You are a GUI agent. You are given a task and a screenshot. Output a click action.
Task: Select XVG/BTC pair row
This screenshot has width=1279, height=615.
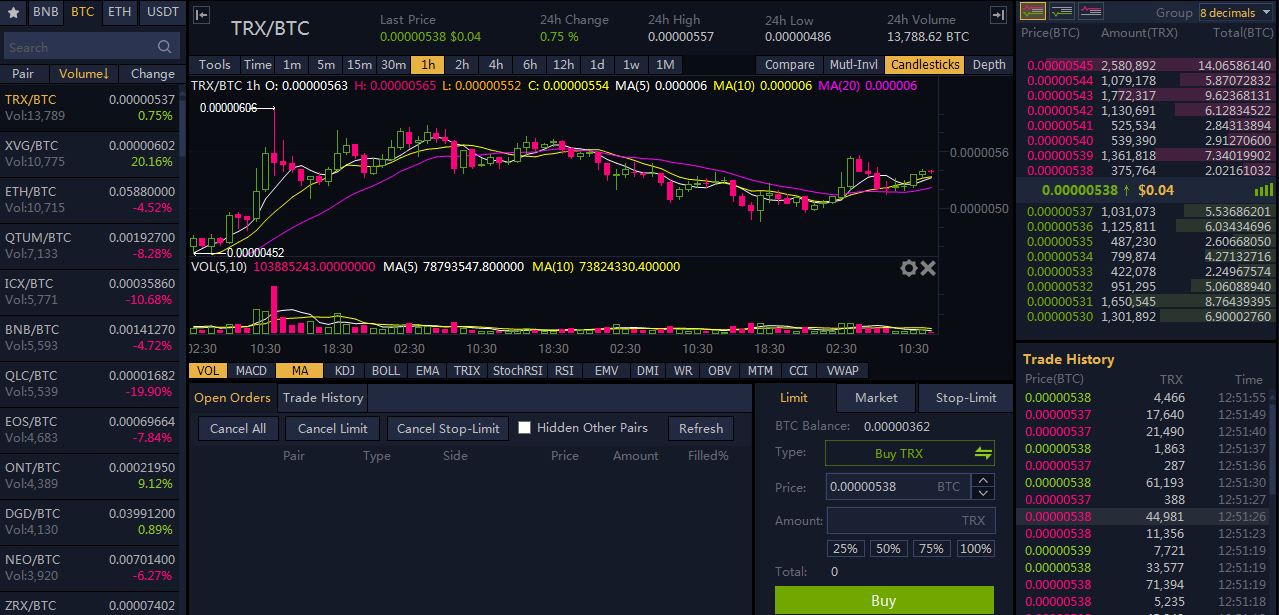click(90, 153)
